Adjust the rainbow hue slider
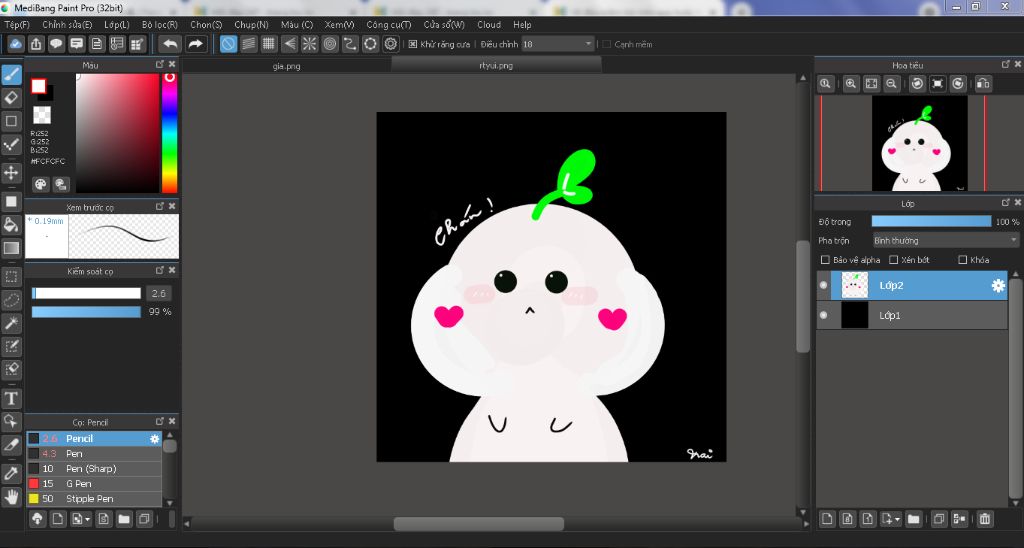1024x548 pixels. pyautogui.click(x=169, y=133)
